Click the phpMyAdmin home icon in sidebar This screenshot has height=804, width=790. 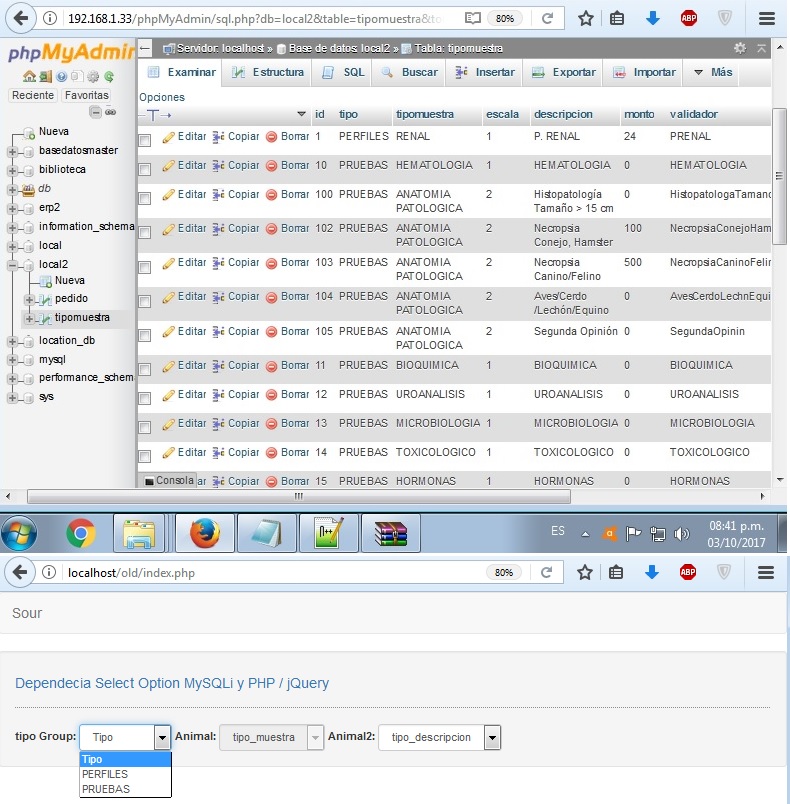(29, 76)
